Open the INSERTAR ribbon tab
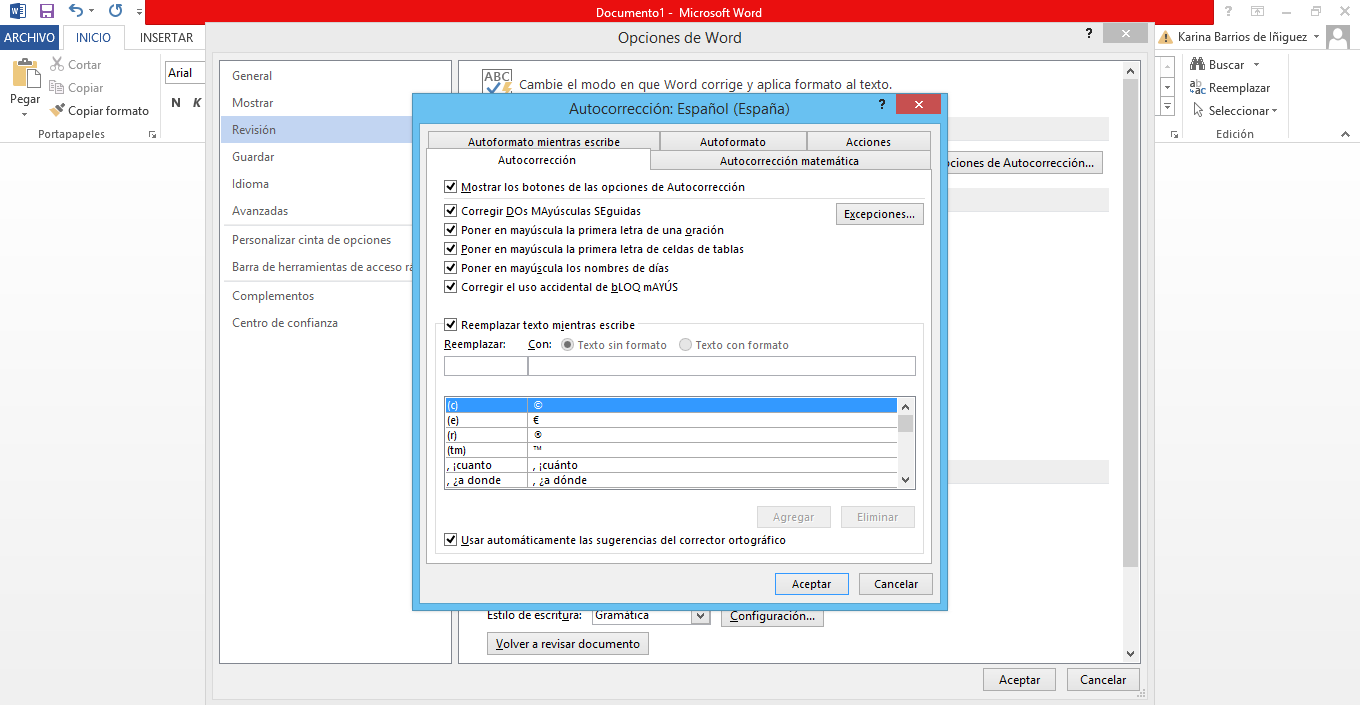1360x705 pixels. [x=166, y=37]
